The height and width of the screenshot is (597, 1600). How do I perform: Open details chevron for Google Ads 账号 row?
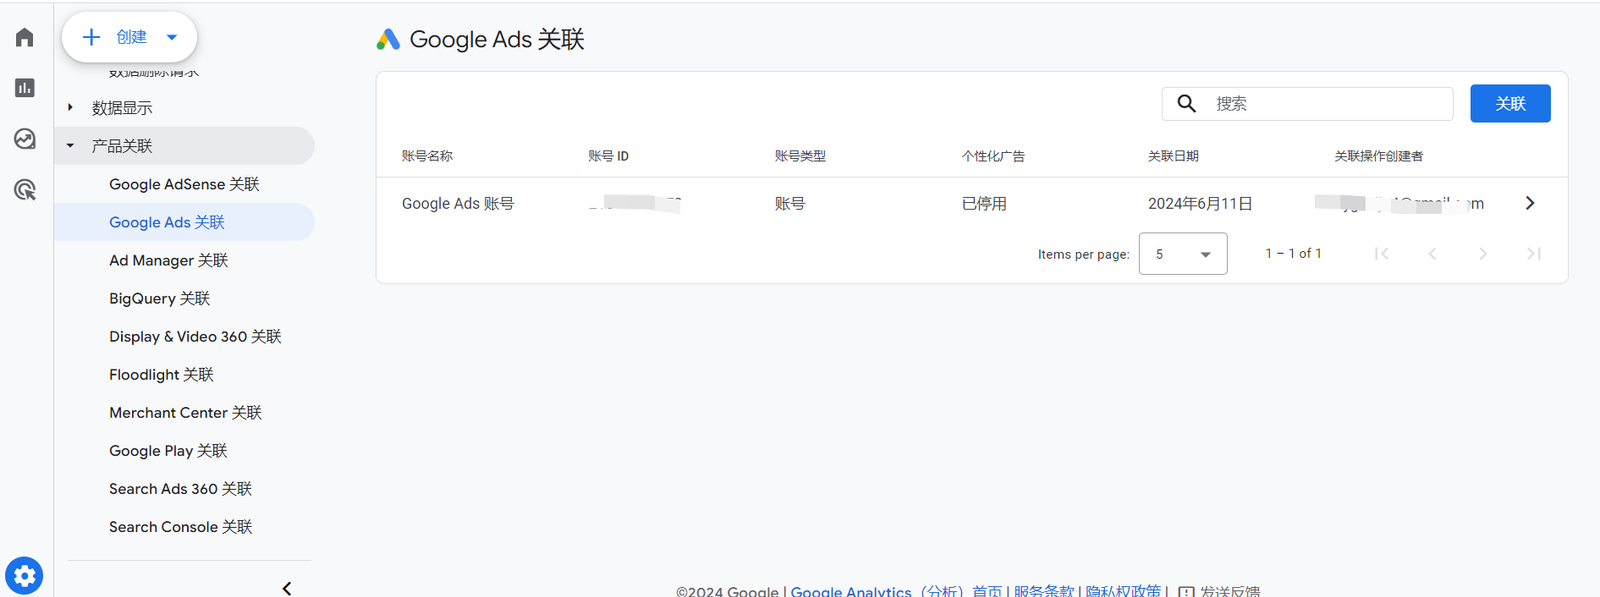tap(1530, 203)
